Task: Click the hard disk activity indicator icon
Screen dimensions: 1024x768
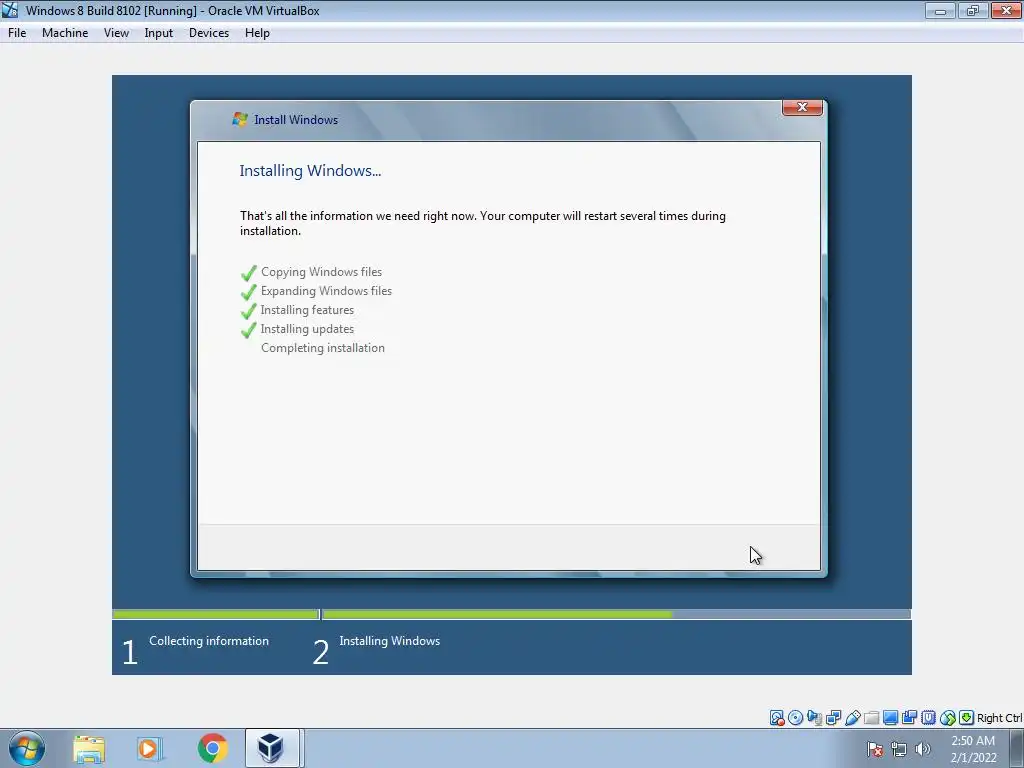Action: click(776, 718)
